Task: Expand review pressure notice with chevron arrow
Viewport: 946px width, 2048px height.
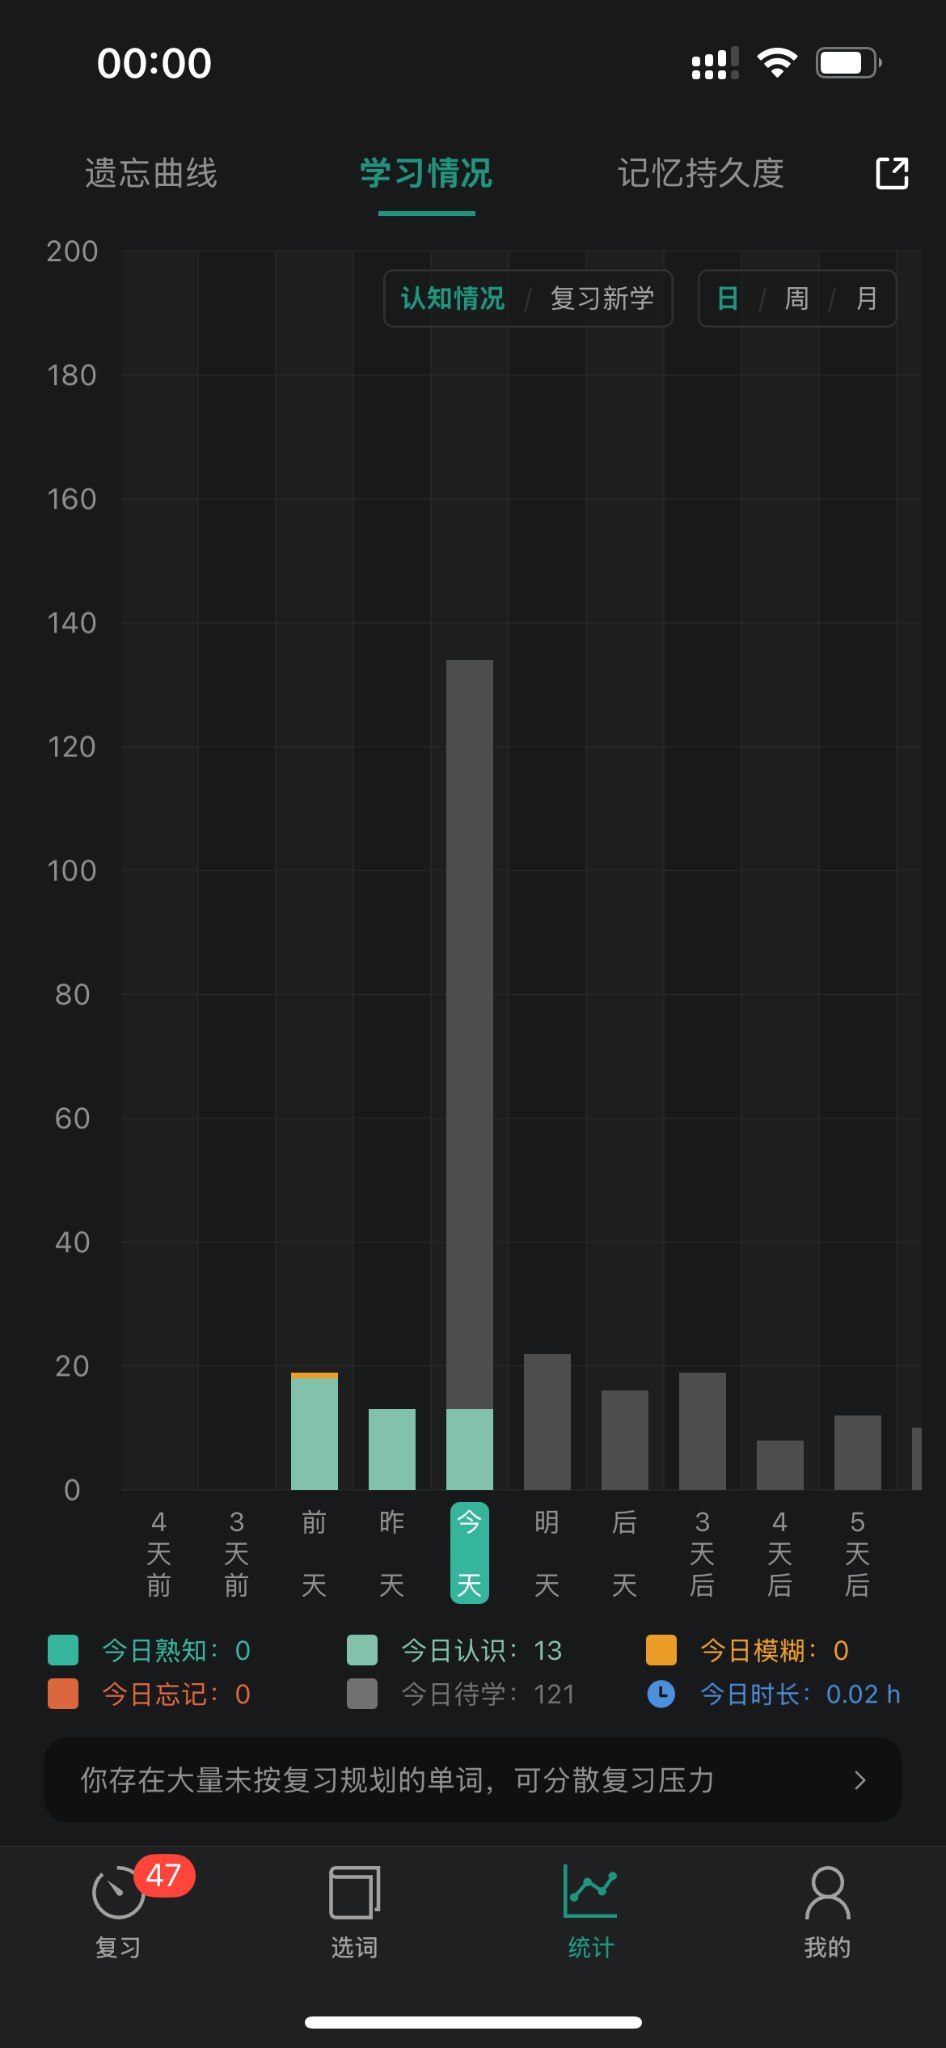Action: (x=860, y=1780)
